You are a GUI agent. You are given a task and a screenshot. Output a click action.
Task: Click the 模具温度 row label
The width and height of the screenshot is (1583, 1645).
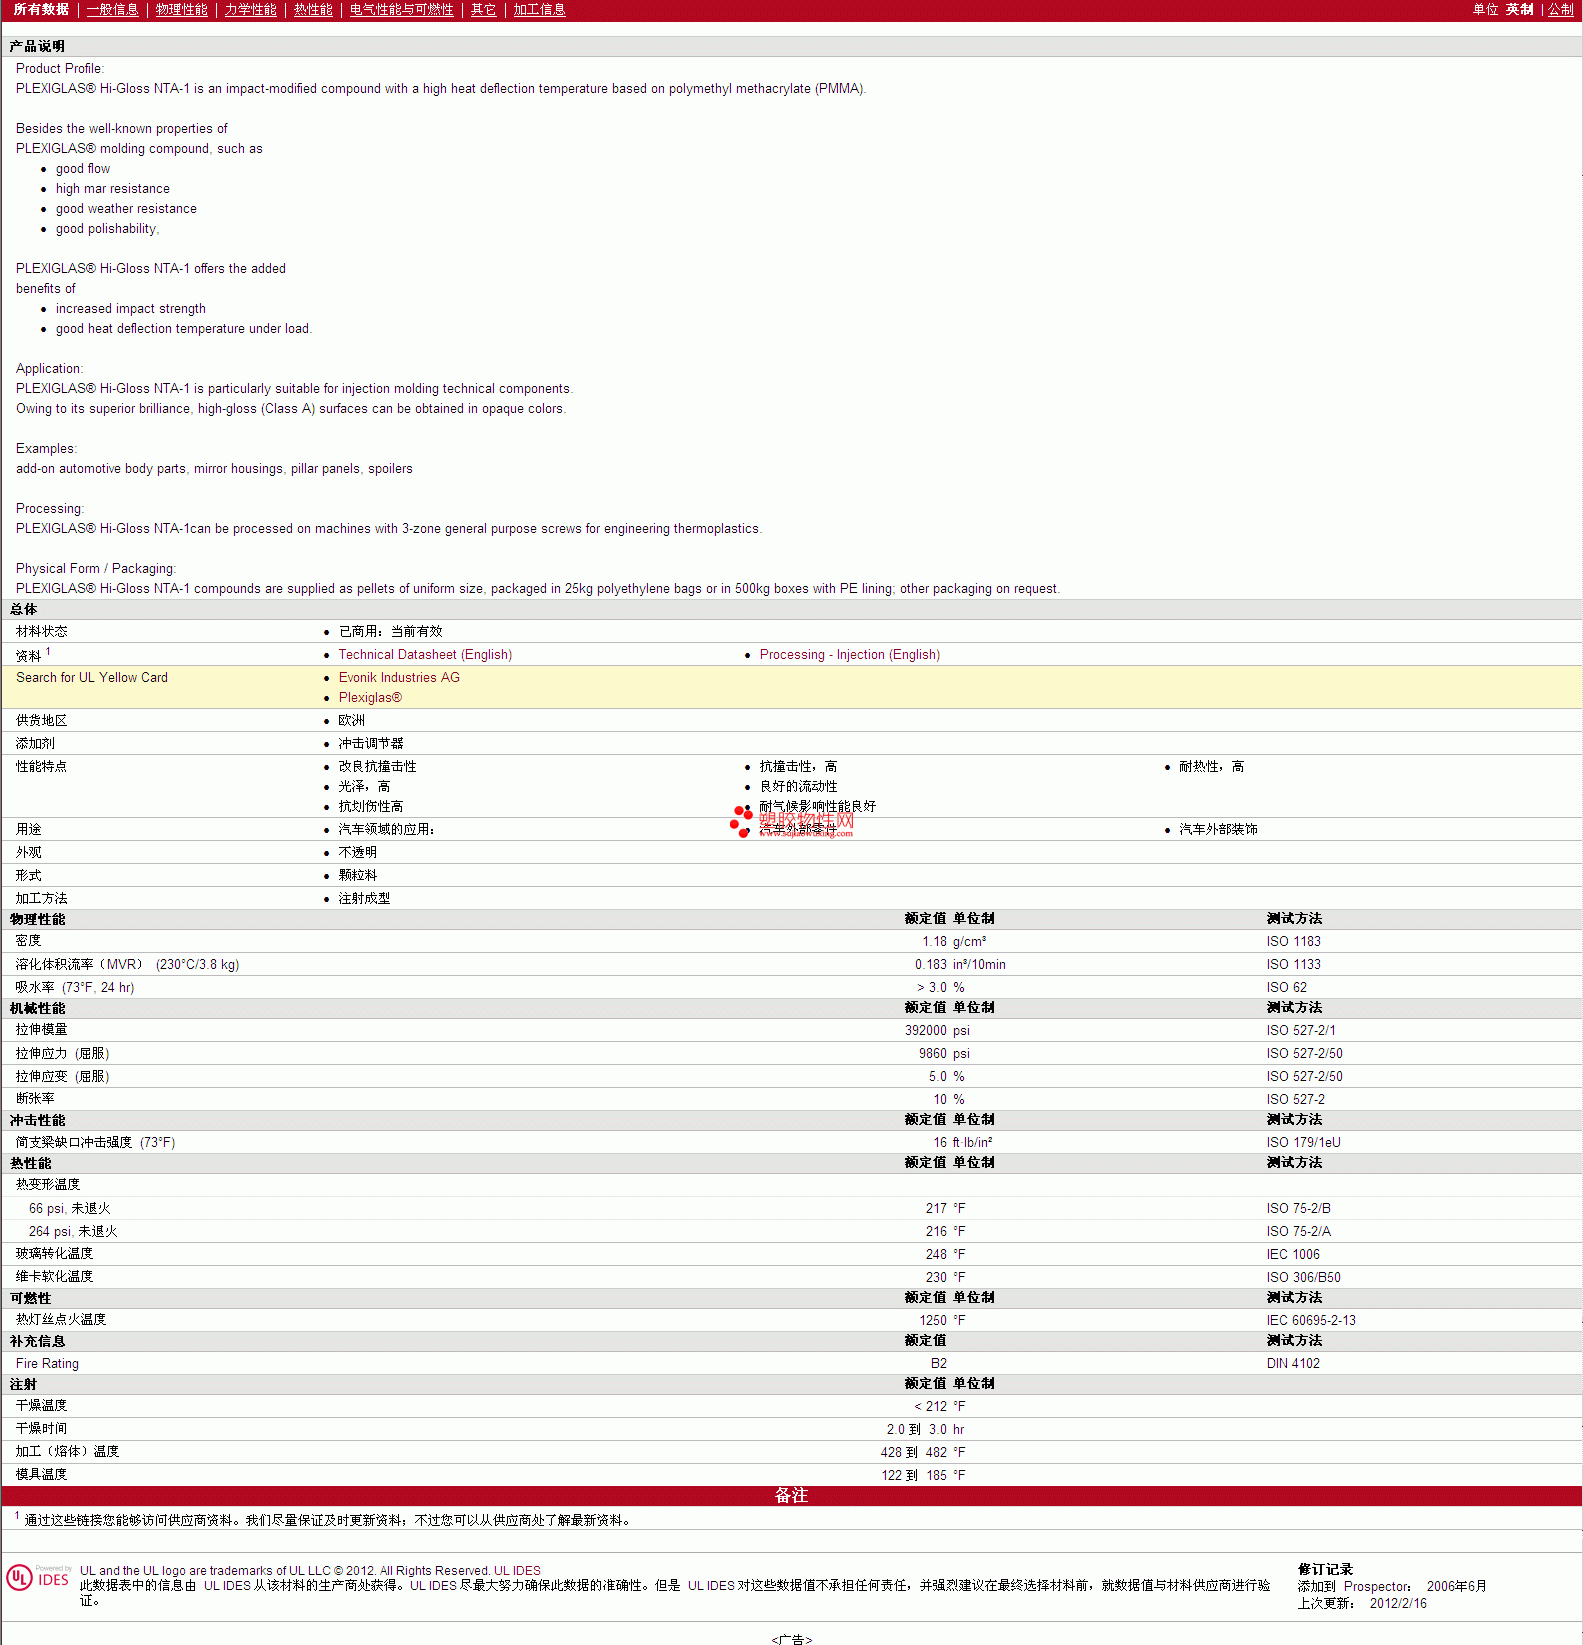tap(42, 1475)
